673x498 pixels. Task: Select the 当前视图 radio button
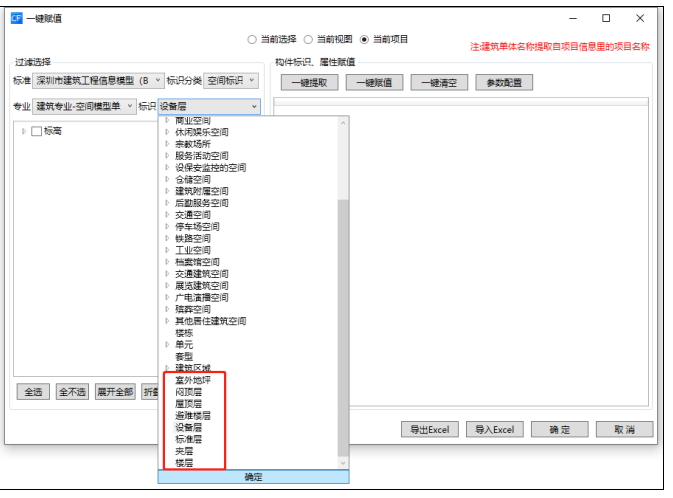tap(308, 39)
